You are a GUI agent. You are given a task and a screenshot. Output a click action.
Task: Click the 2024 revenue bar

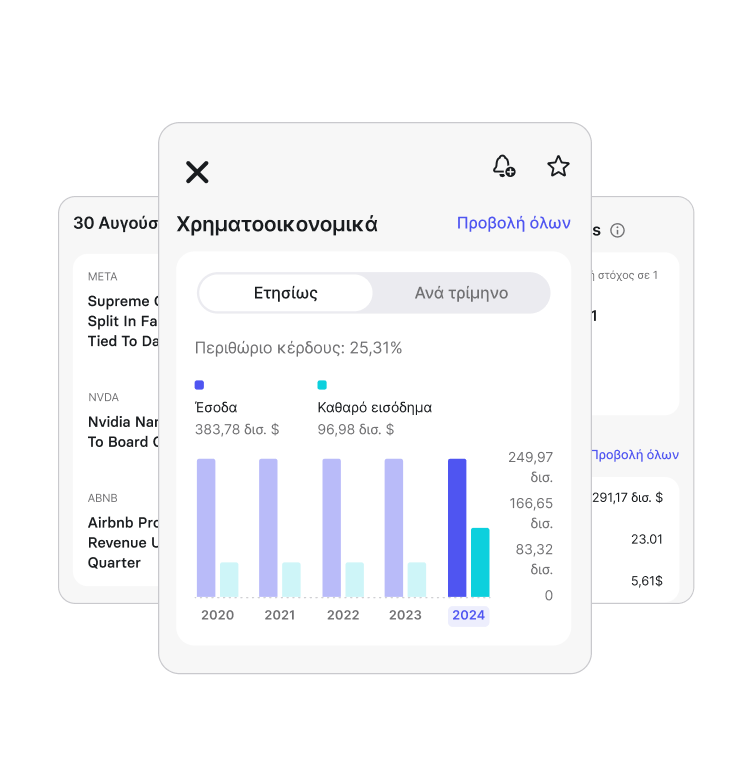tap(457, 527)
